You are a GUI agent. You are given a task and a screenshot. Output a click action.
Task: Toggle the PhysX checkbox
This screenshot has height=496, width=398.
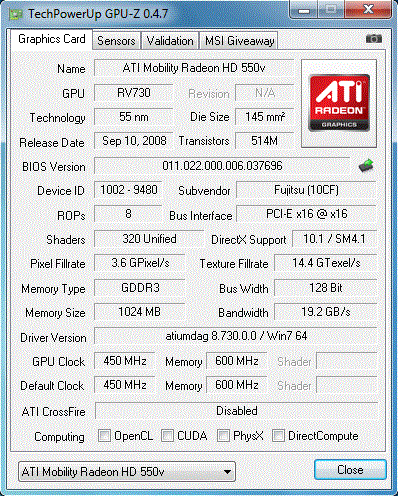coord(223,435)
